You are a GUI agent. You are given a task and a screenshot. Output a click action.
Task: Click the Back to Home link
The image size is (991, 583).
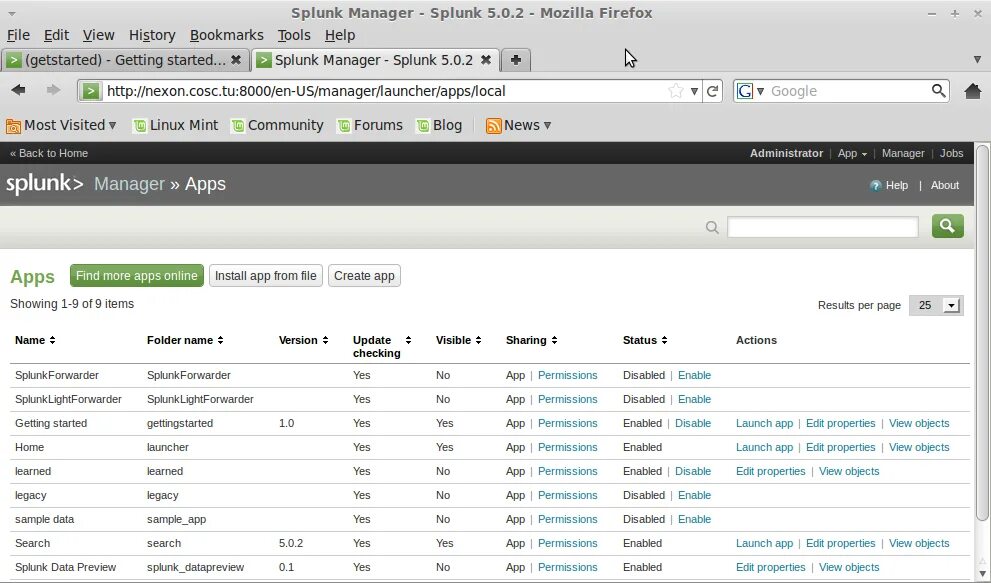pyautogui.click(x=49, y=153)
